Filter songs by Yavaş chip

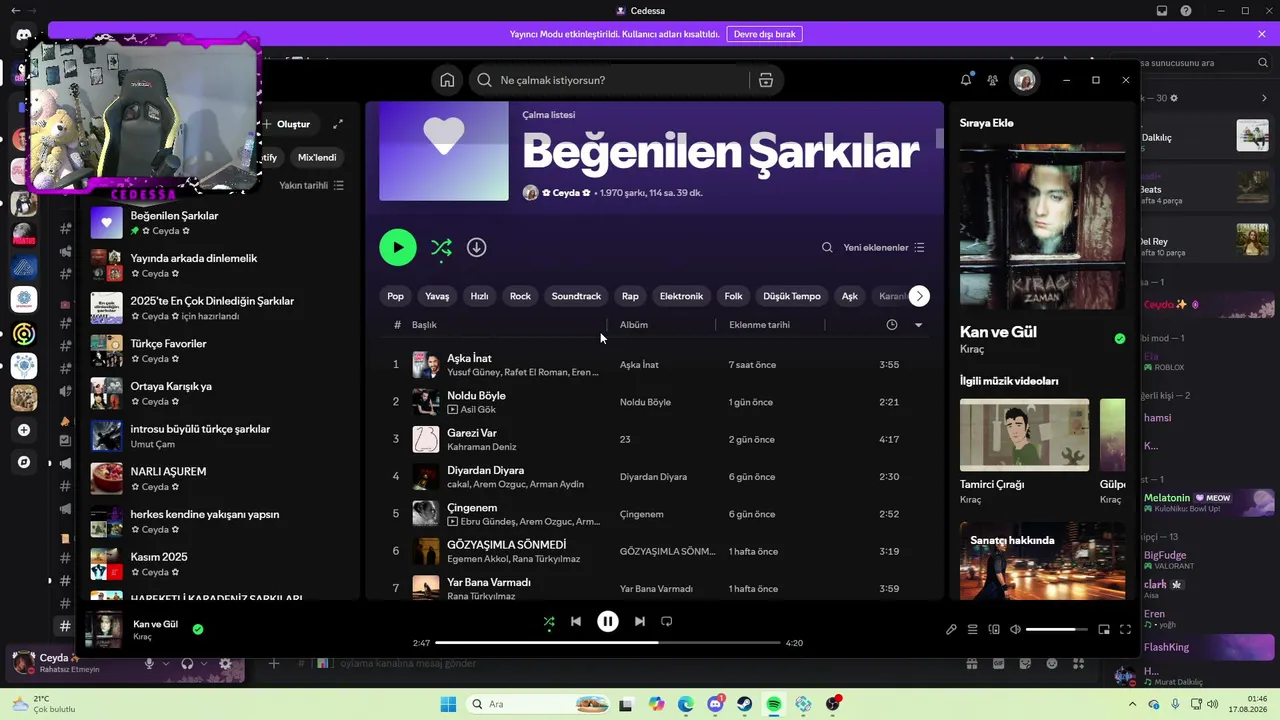click(437, 296)
